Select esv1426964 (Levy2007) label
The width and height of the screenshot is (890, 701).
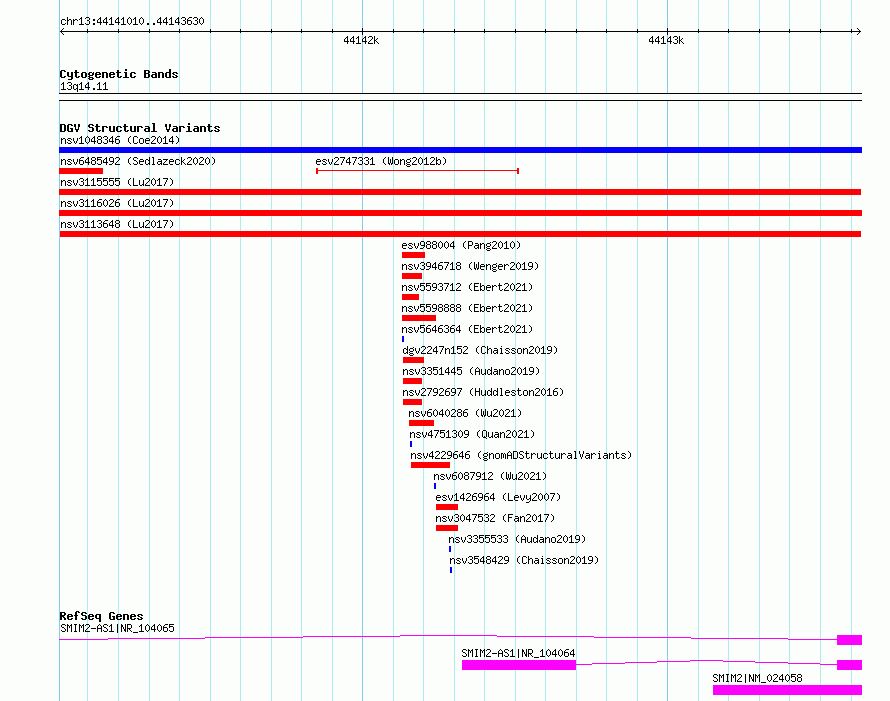pos(498,497)
